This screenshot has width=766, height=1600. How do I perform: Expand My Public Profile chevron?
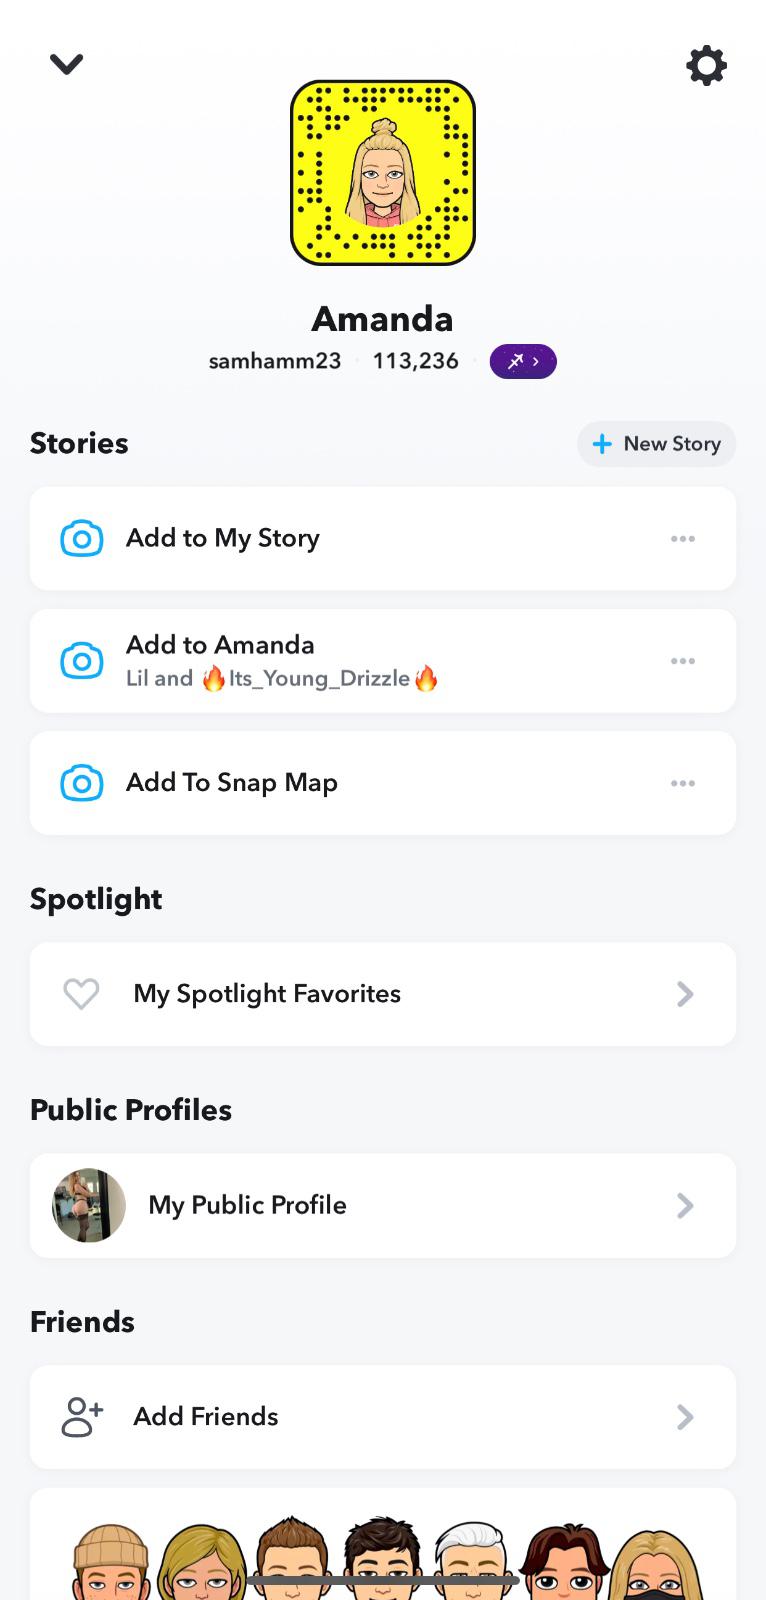[x=685, y=1206]
